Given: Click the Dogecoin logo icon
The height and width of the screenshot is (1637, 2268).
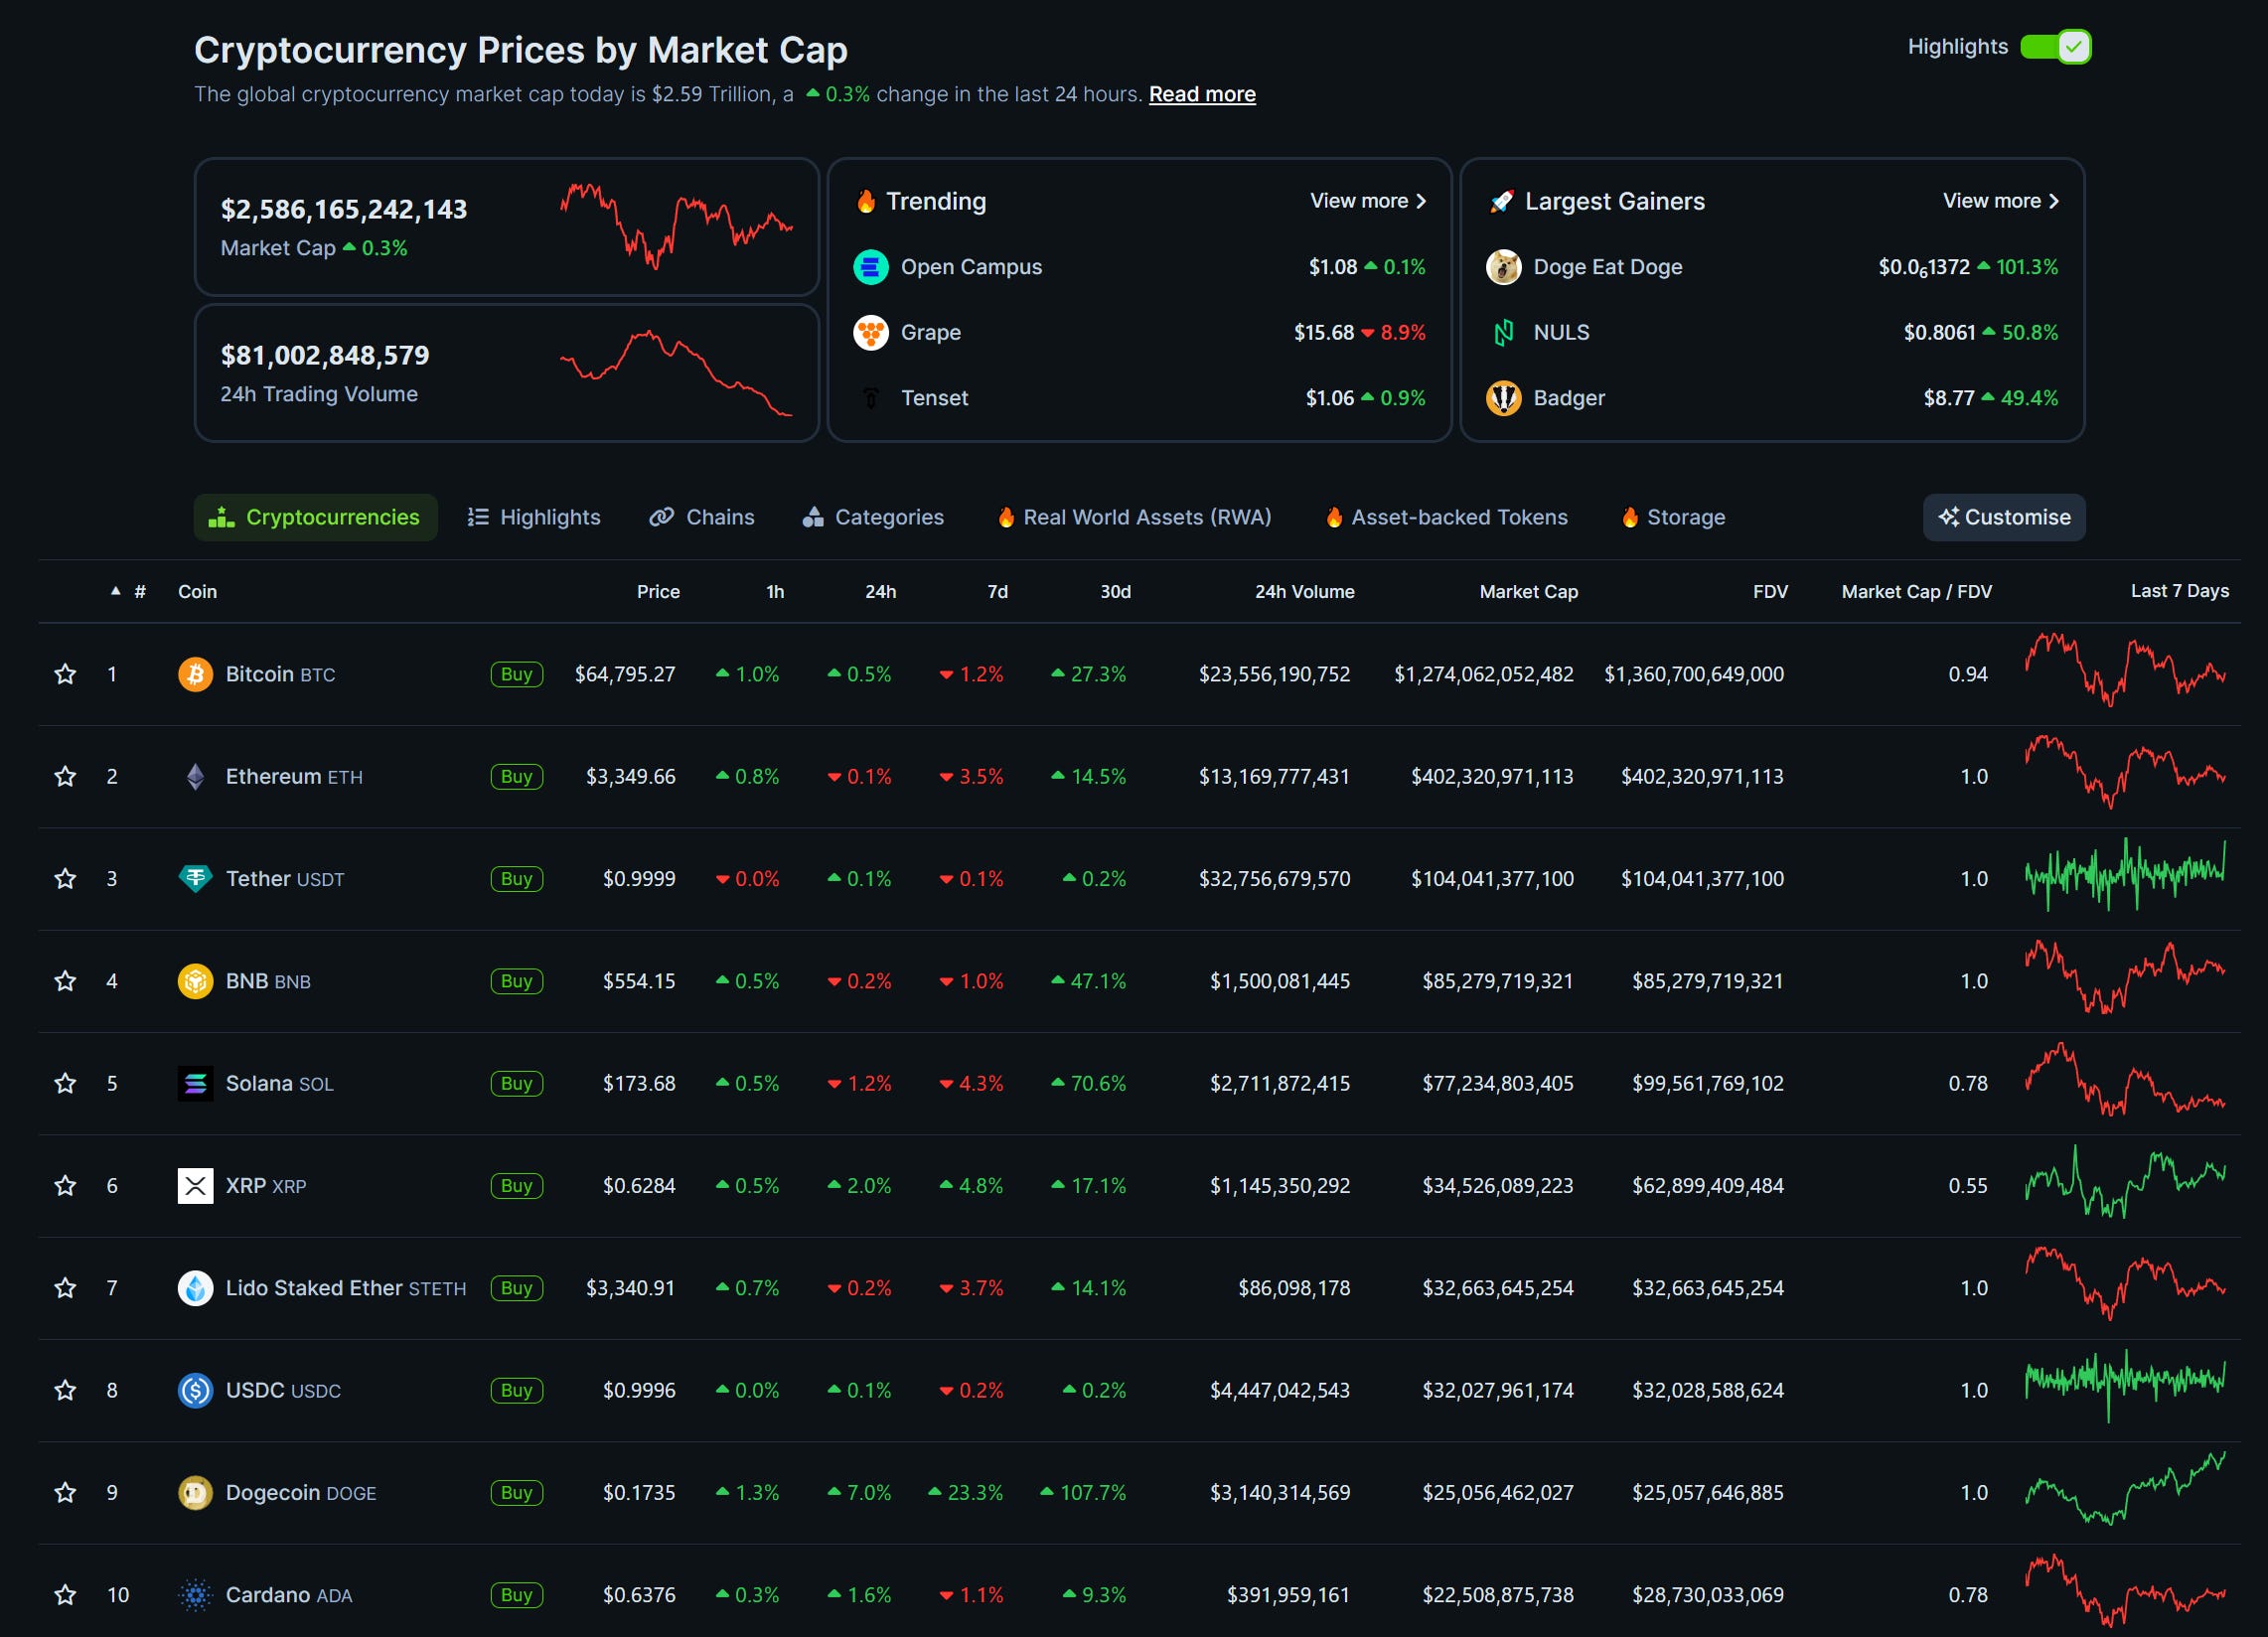Looking at the screenshot, I should (x=195, y=1492).
